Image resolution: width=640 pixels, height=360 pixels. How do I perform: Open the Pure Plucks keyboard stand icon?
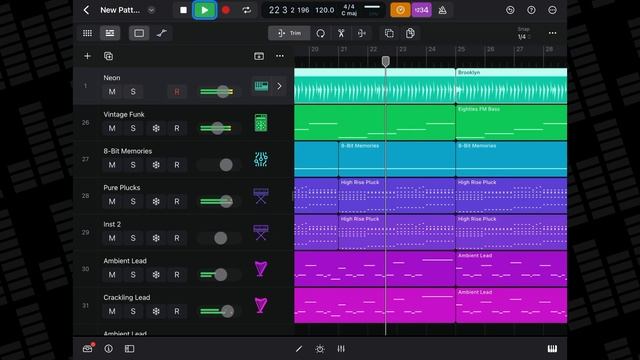click(x=261, y=196)
